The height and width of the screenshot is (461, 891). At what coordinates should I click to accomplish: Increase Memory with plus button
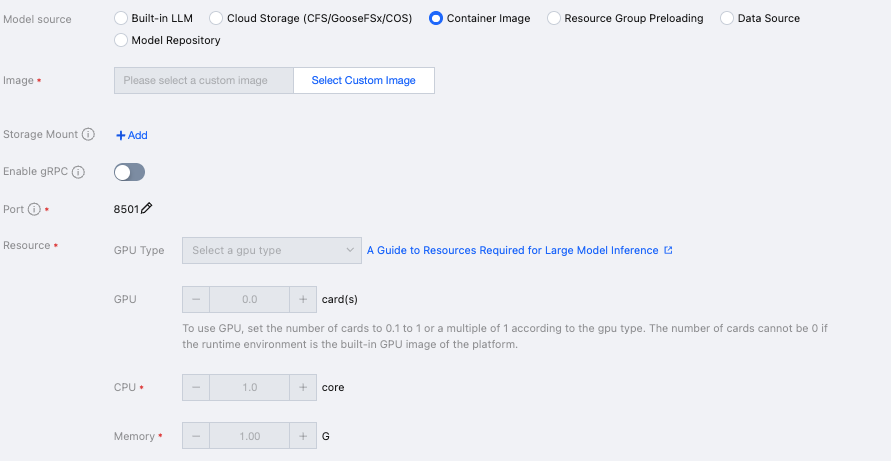302,436
